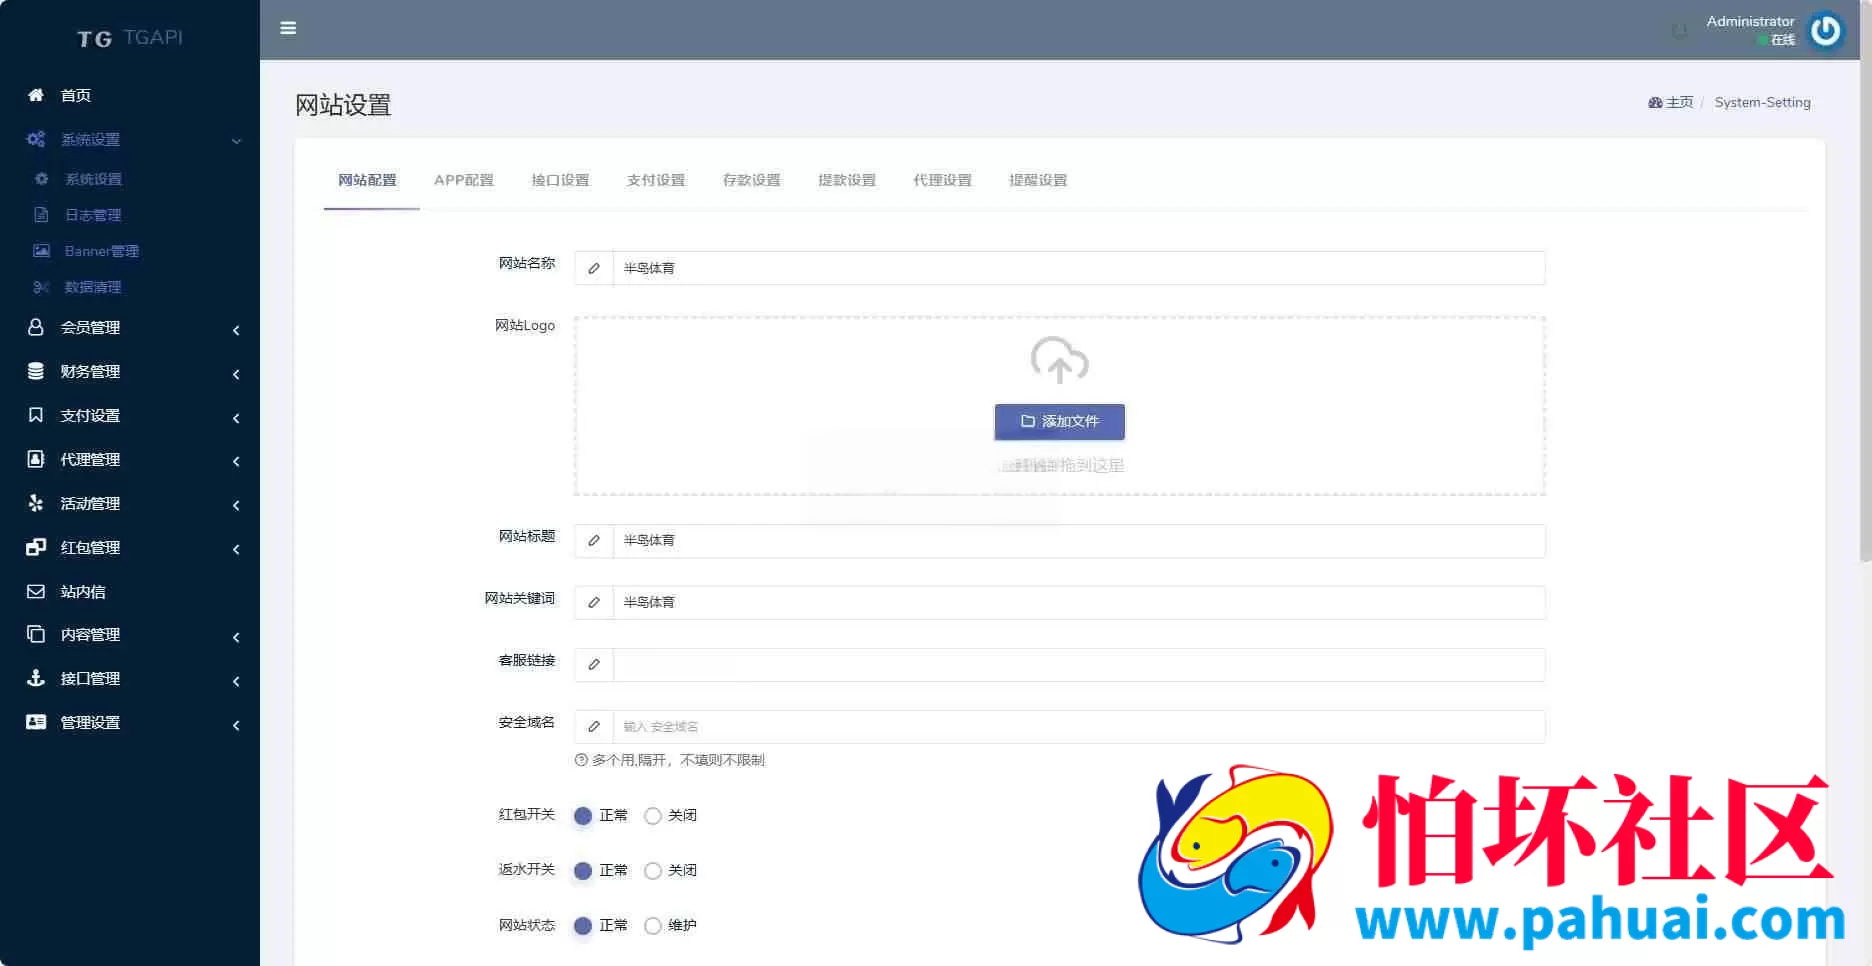Select 关闭 for 返水开关
Viewport: 1872px width, 966px height.
(x=653, y=871)
